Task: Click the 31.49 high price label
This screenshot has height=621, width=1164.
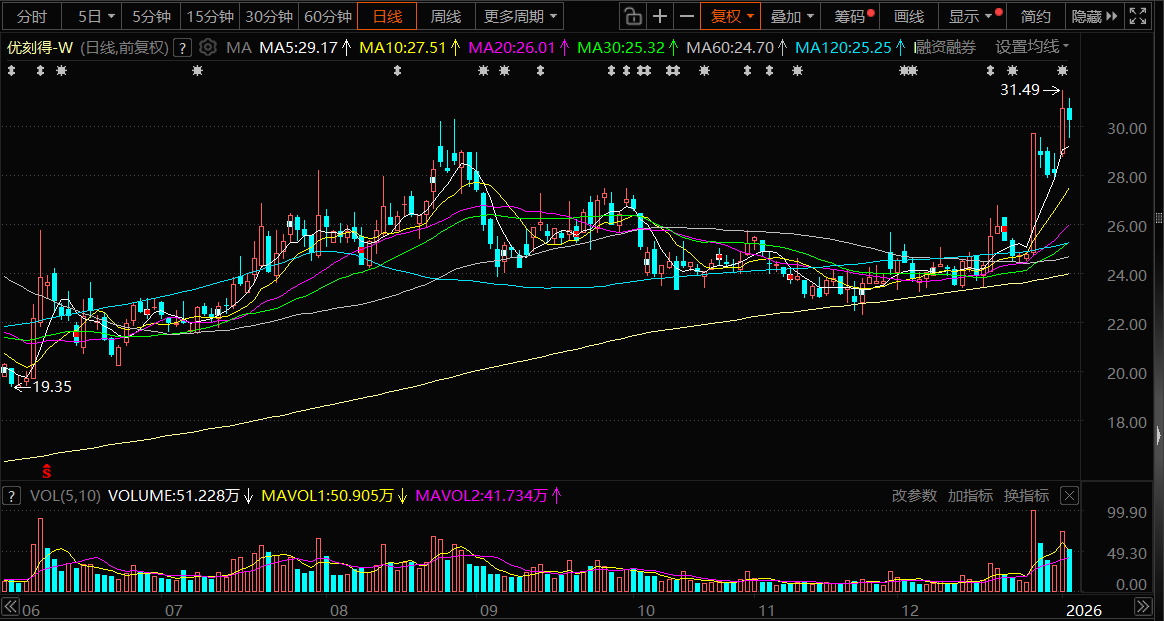Action: pyautogui.click(x=1020, y=91)
